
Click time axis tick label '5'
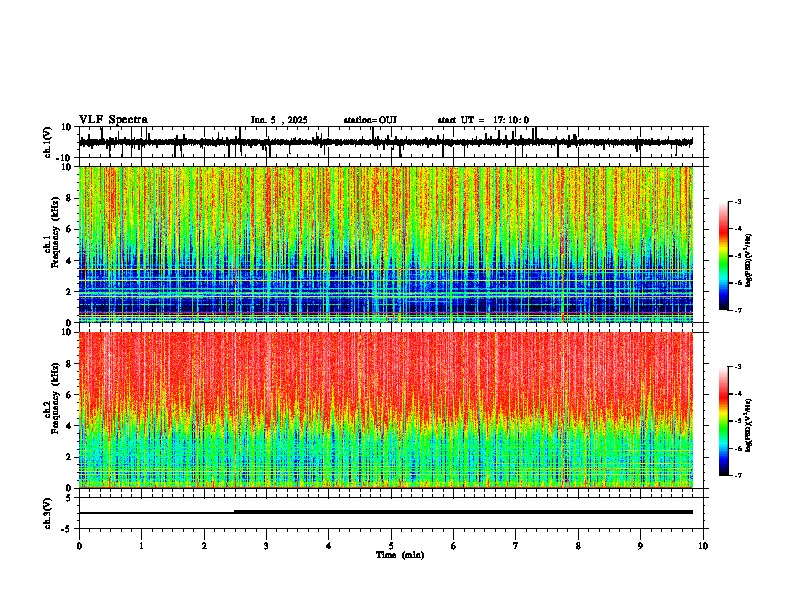[391, 546]
